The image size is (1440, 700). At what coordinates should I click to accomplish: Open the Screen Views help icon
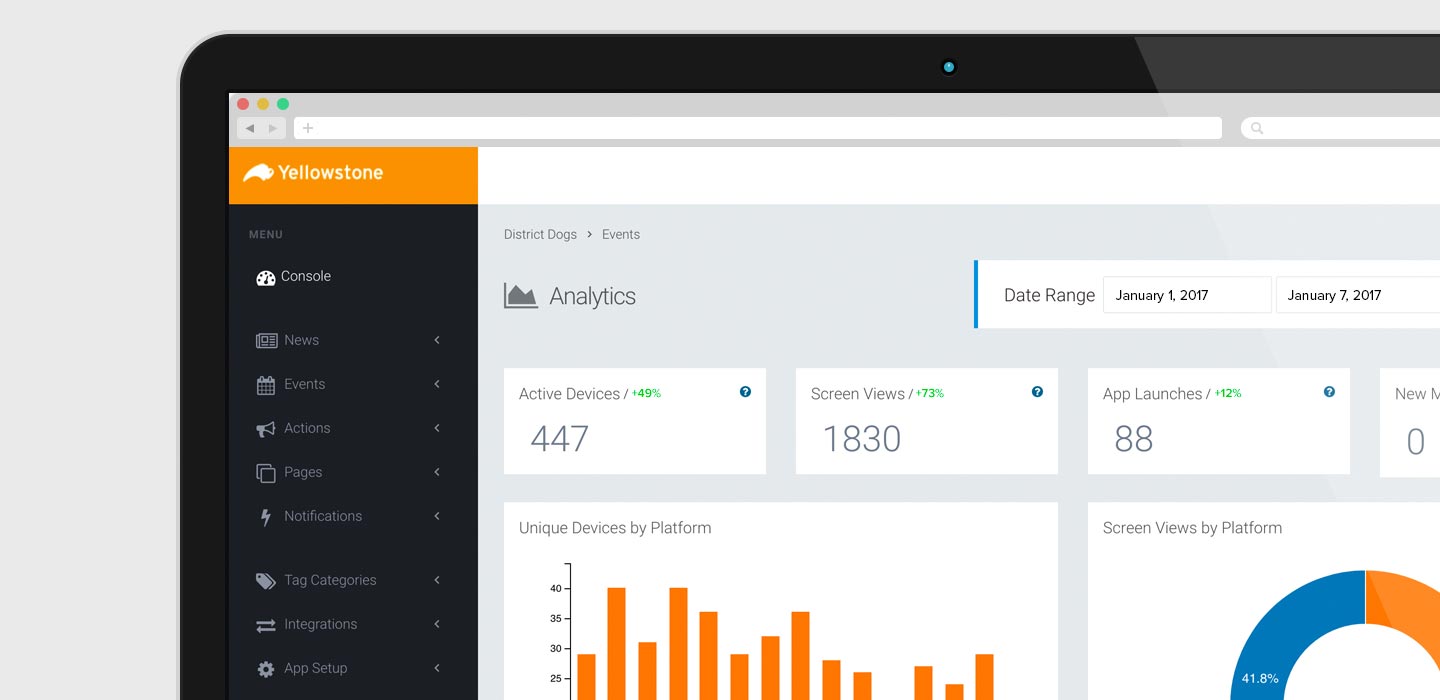pos(1037,392)
